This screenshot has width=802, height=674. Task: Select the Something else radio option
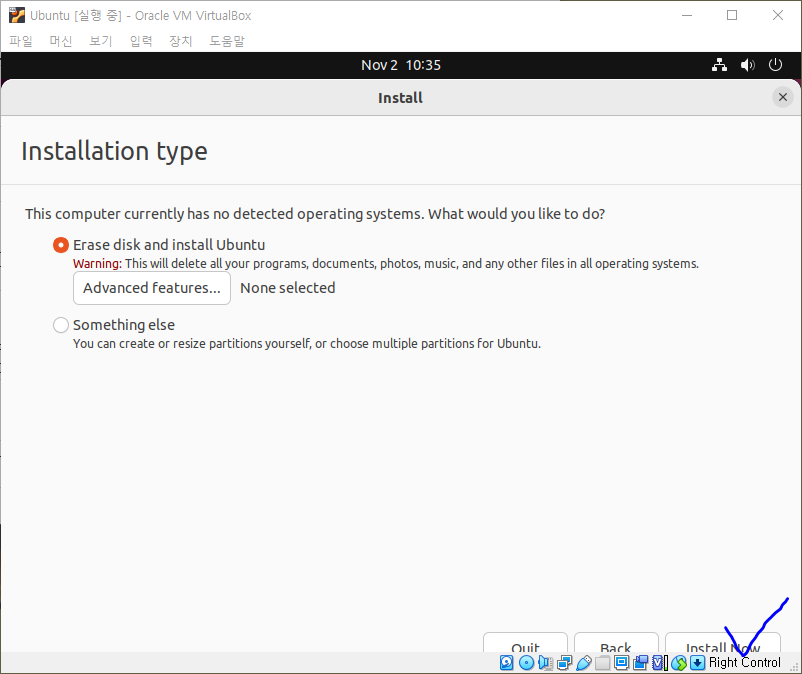coord(60,325)
